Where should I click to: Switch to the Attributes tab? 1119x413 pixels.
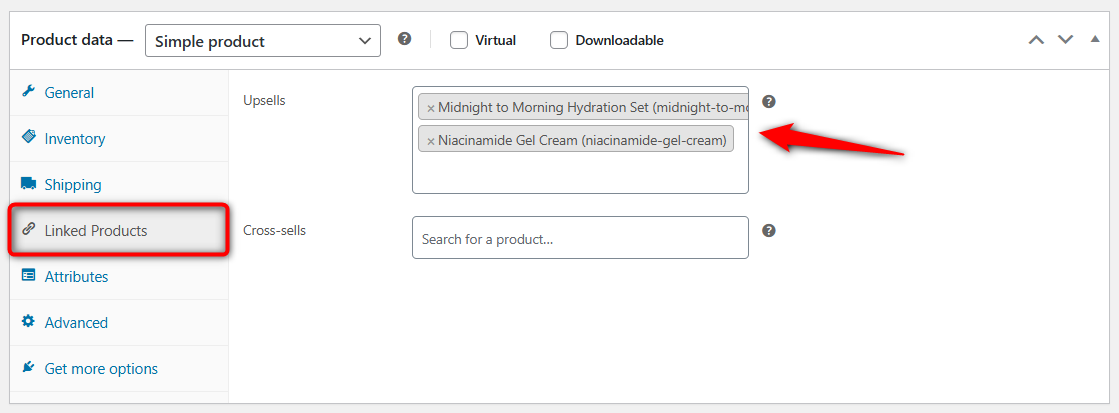pyautogui.click(x=76, y=277)
